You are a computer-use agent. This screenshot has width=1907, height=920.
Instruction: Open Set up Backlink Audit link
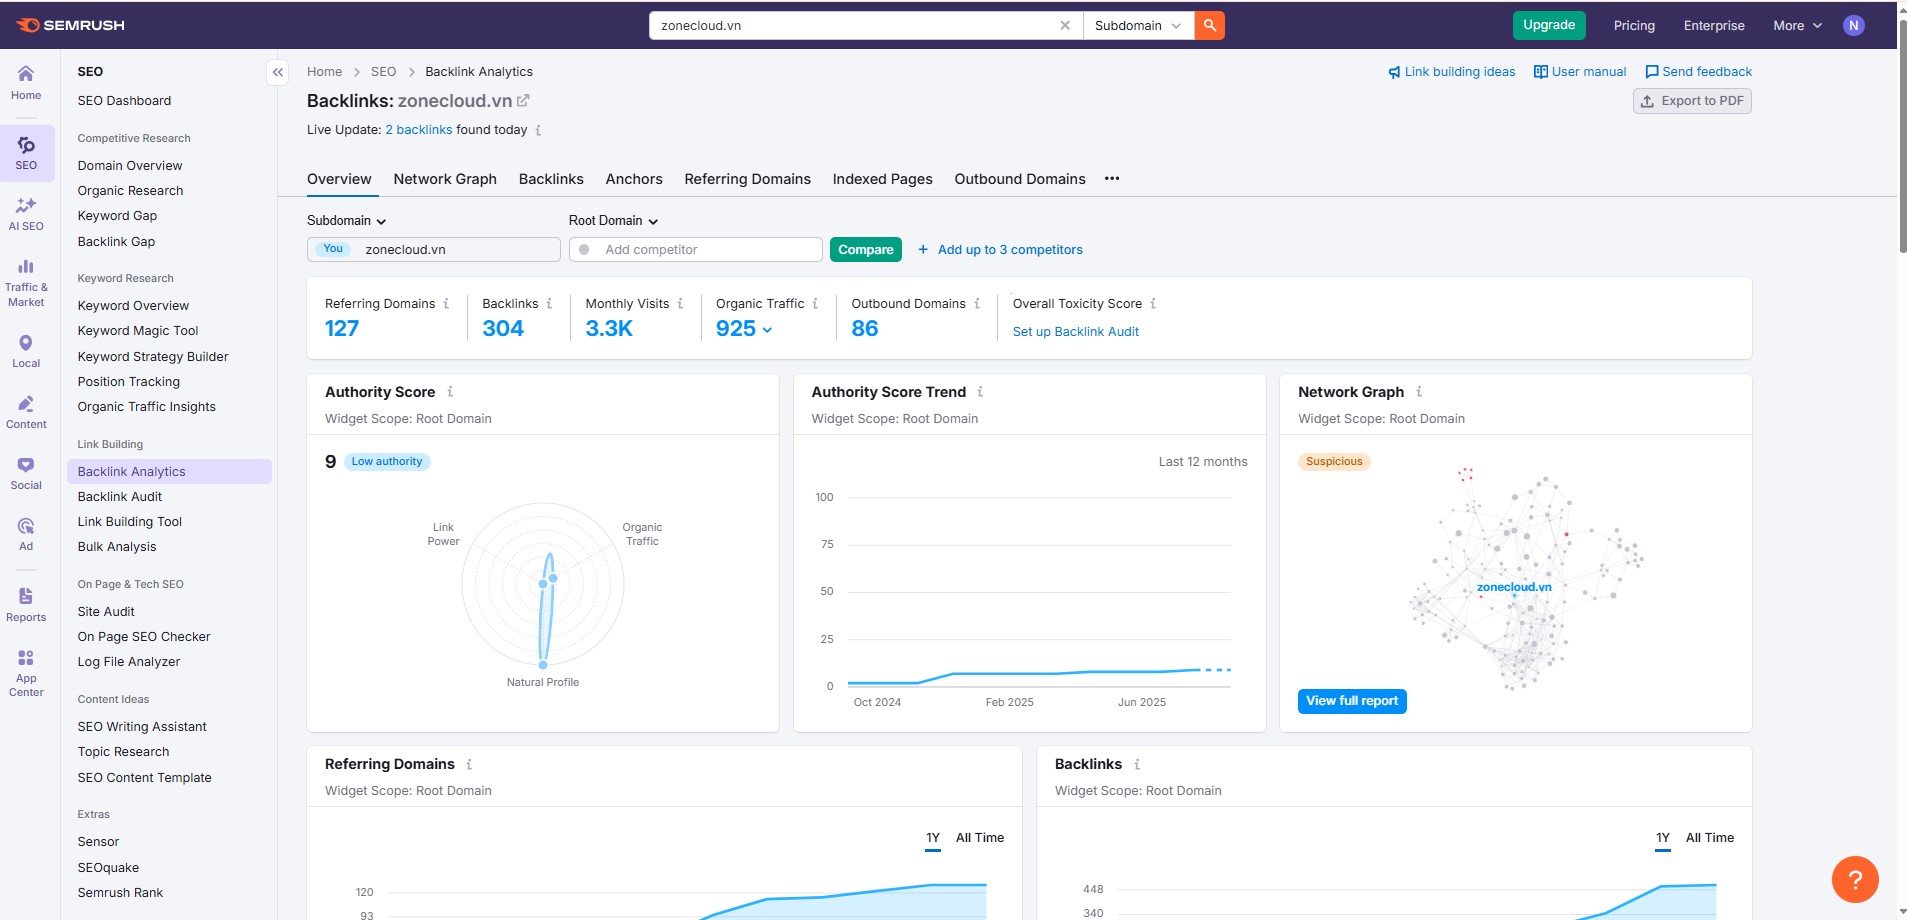coord(1076,332)
